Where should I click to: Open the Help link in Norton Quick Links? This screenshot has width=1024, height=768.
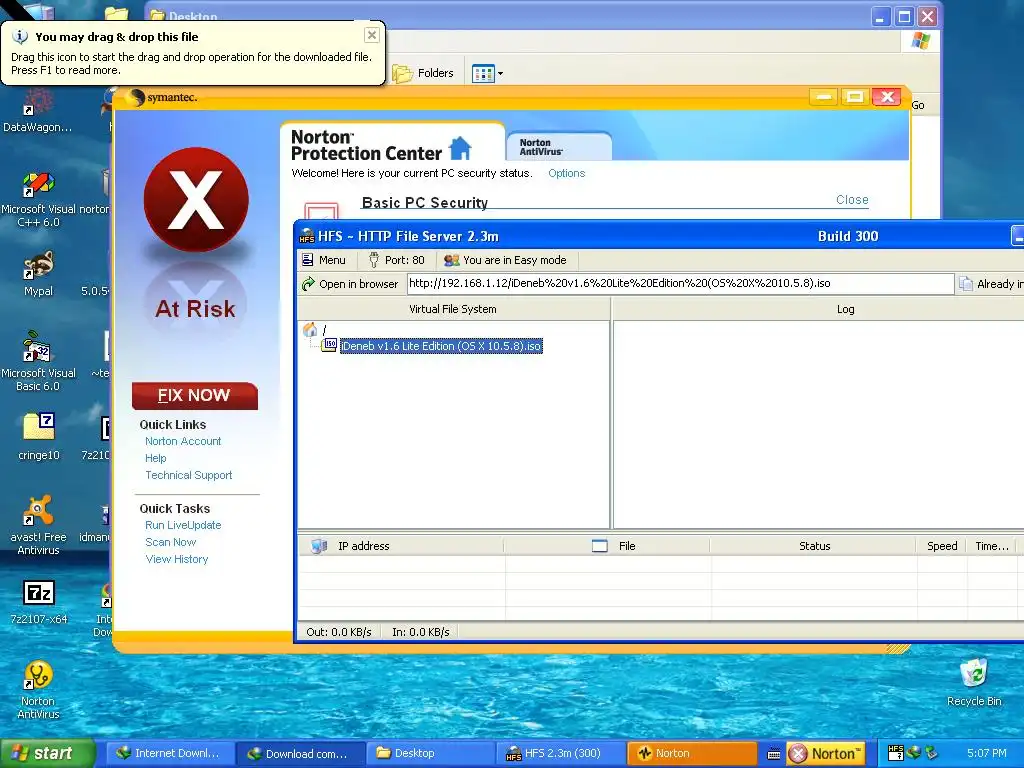155,458
